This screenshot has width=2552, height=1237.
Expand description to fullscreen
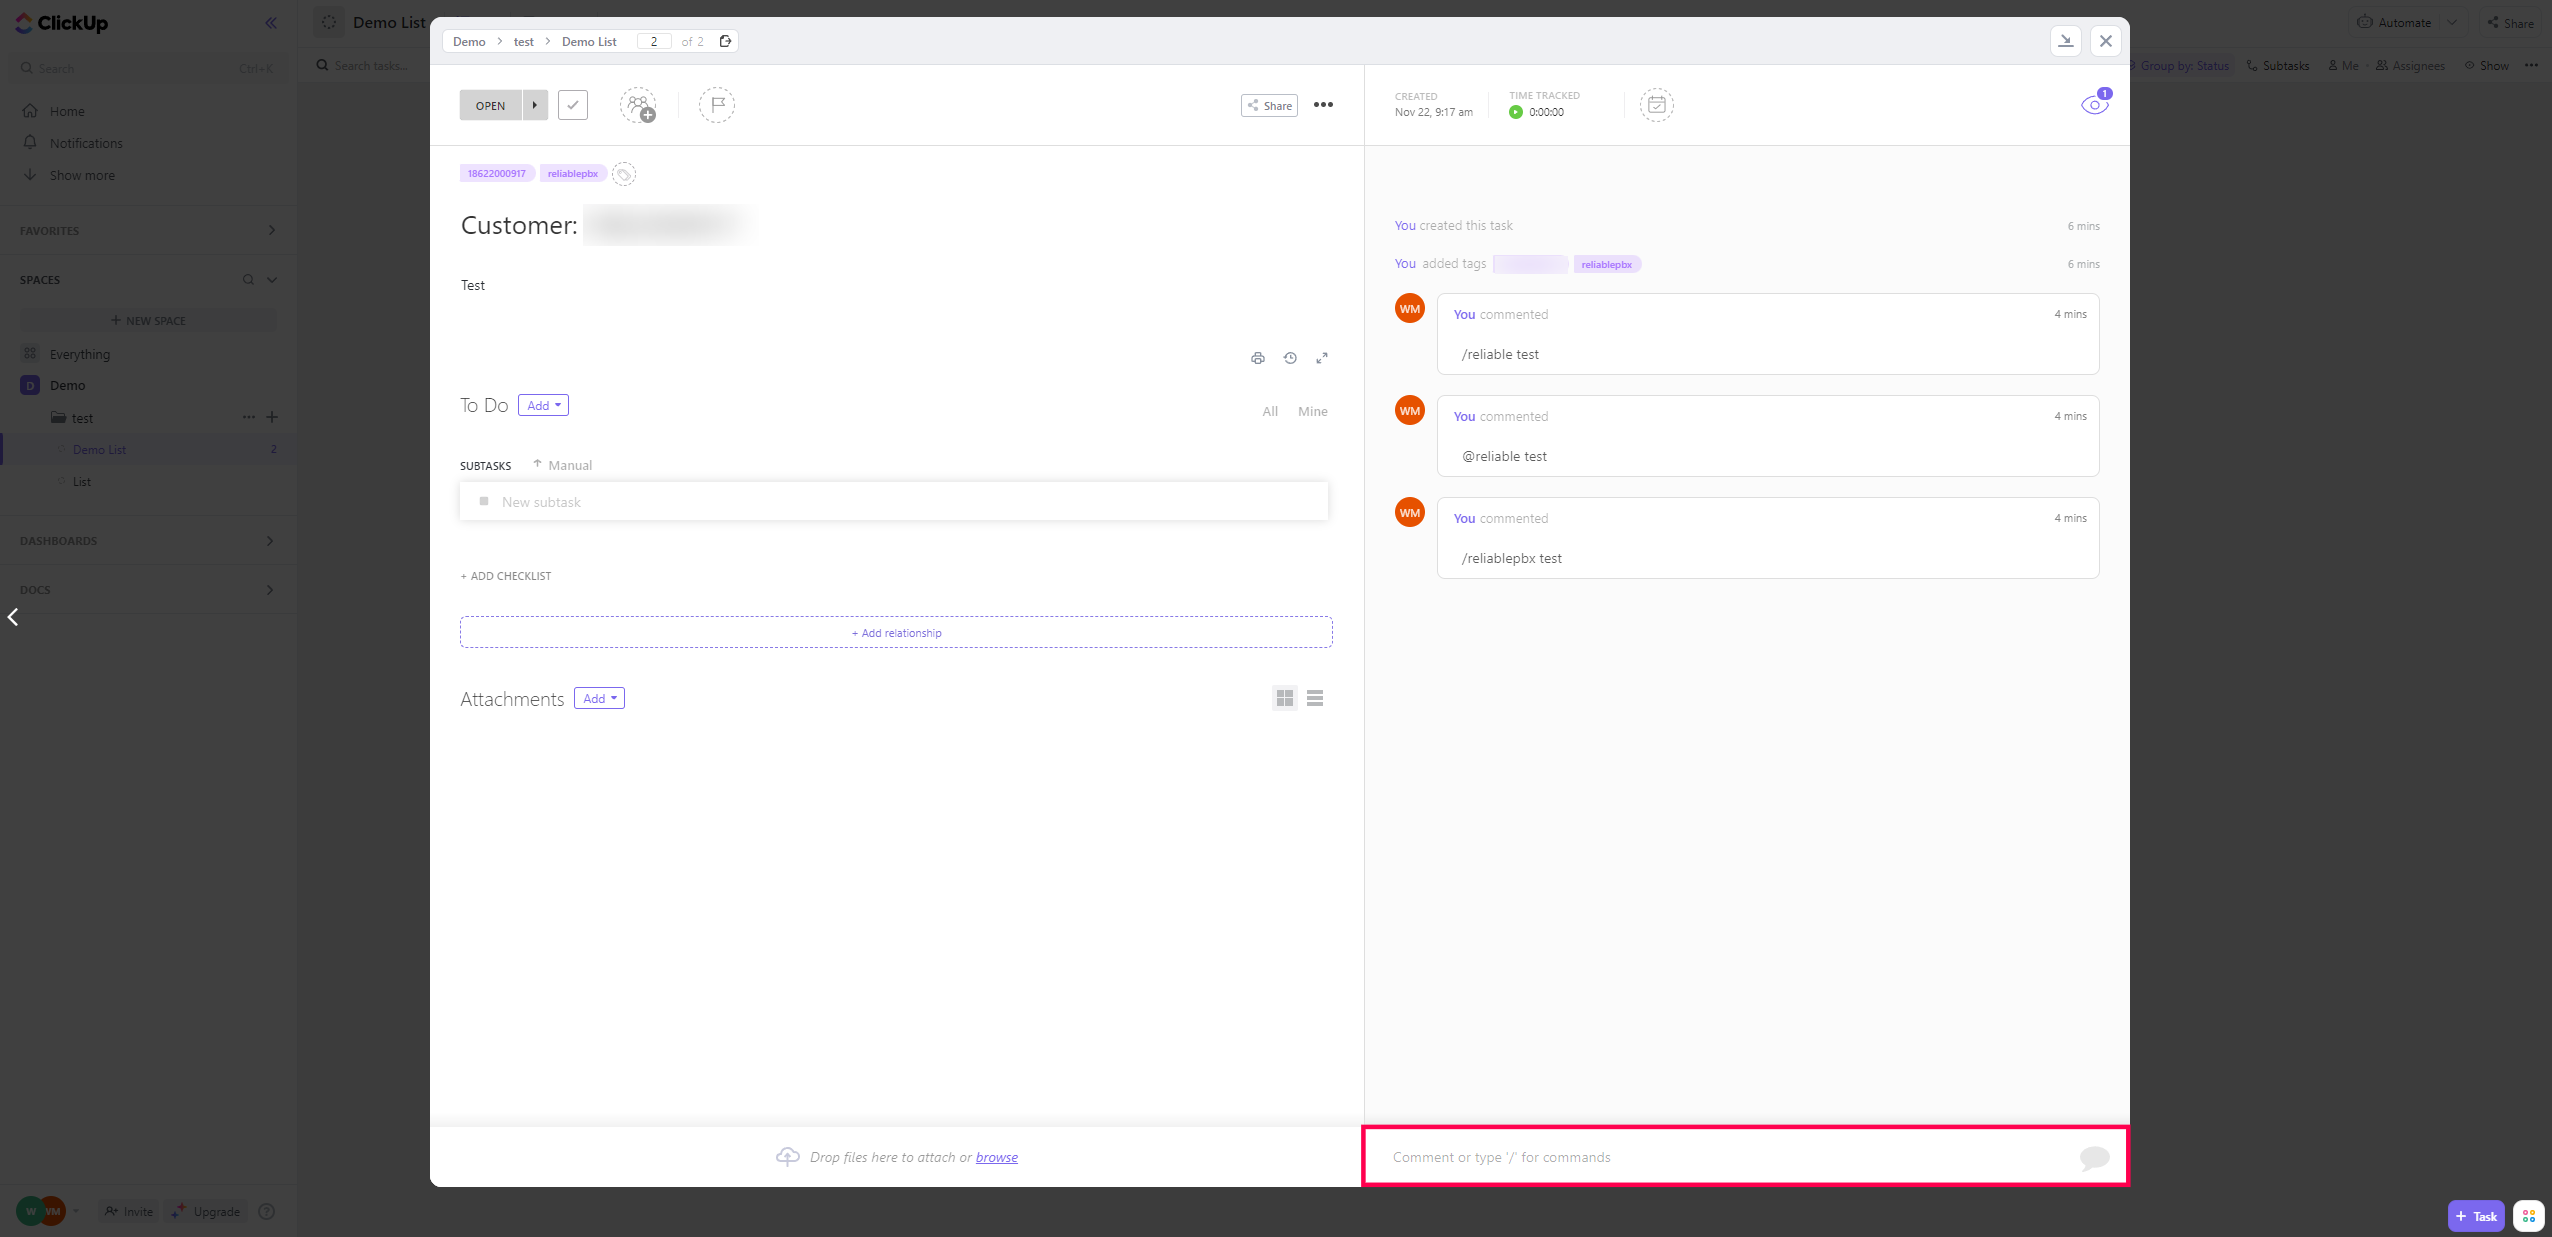pos(1322,358)
